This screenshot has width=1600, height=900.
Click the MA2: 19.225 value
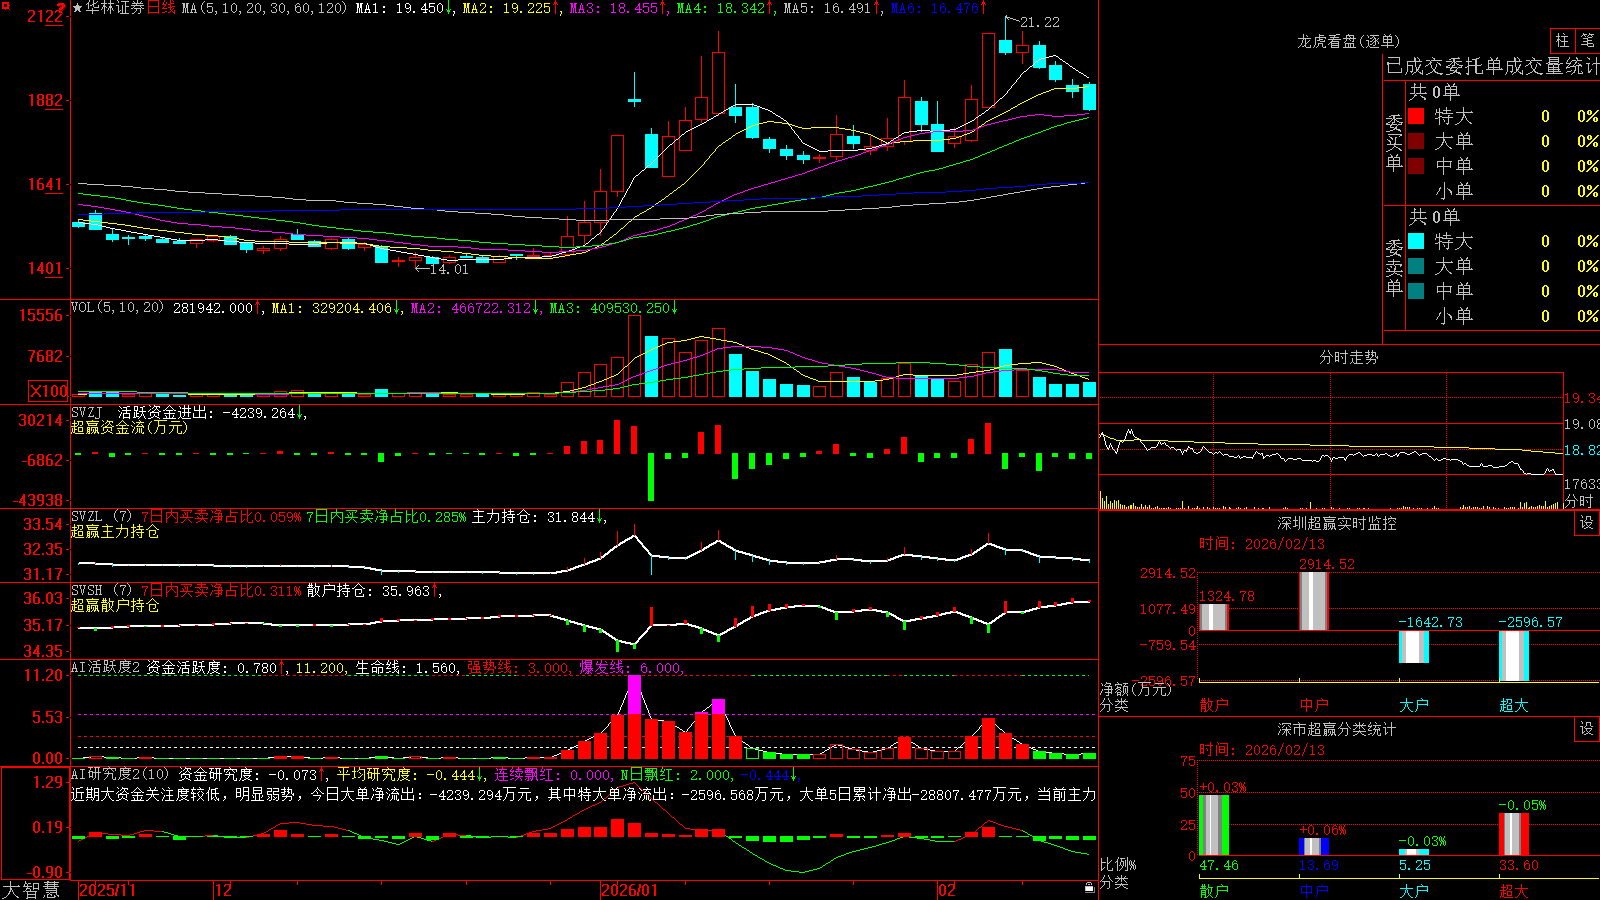506,8
